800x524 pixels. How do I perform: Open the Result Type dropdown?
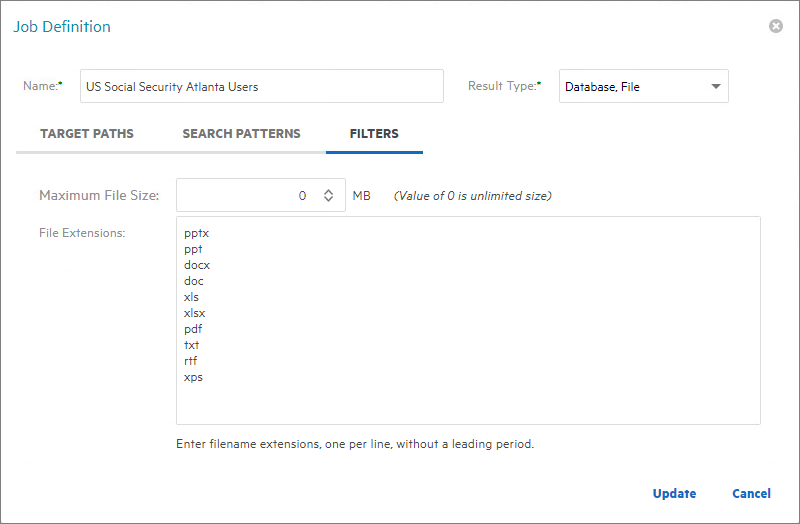643,87
